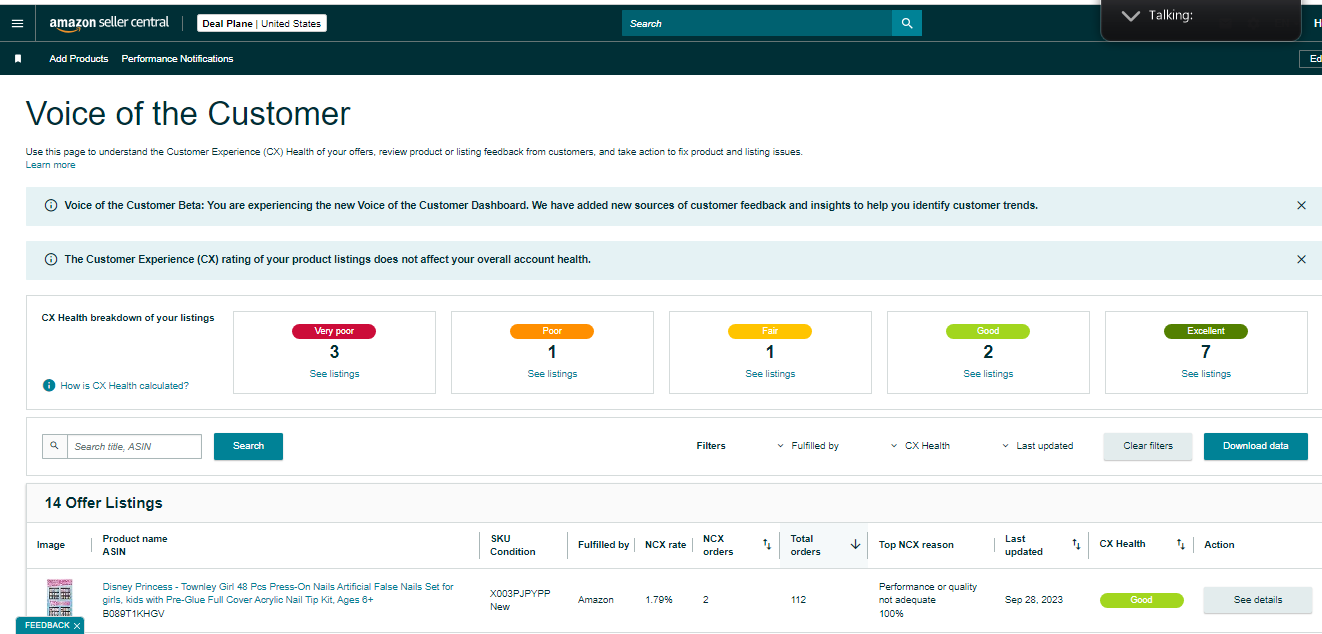
Task: Click the 14 Offer Listings heading
Action: pos(104,503)
